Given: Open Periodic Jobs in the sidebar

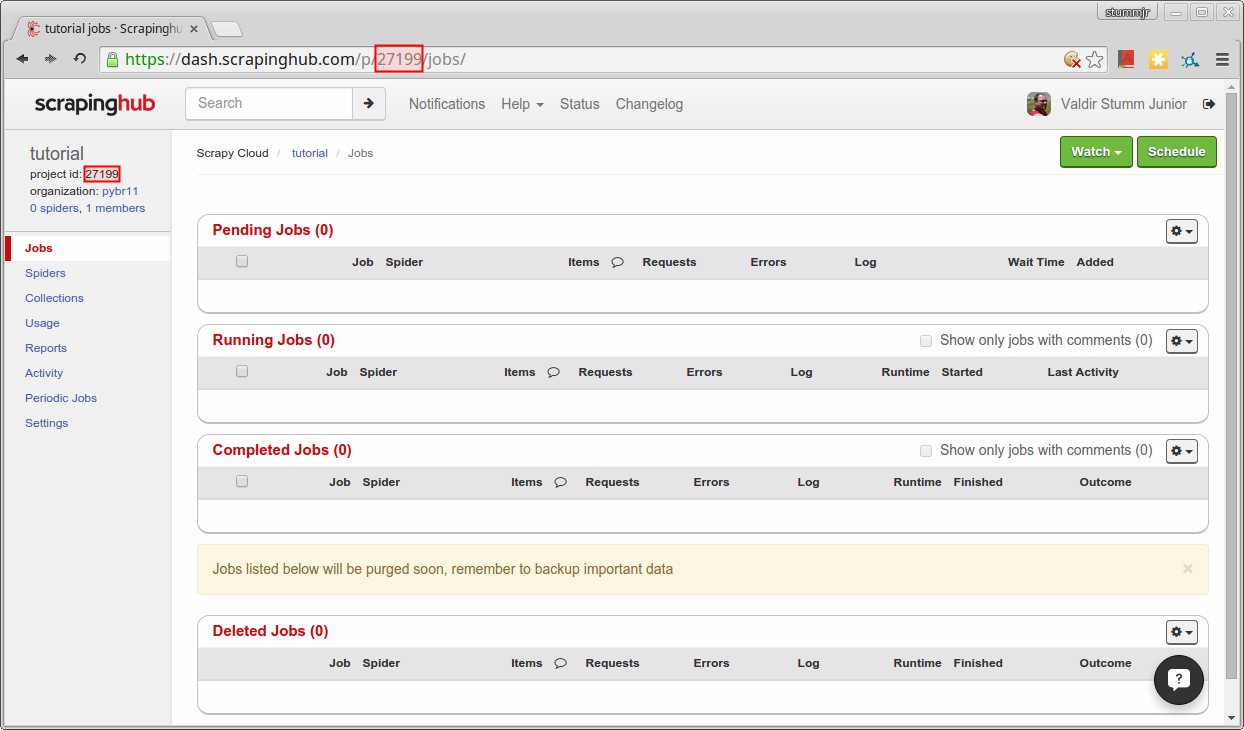Looking at the screenshot, I should 61,398.
